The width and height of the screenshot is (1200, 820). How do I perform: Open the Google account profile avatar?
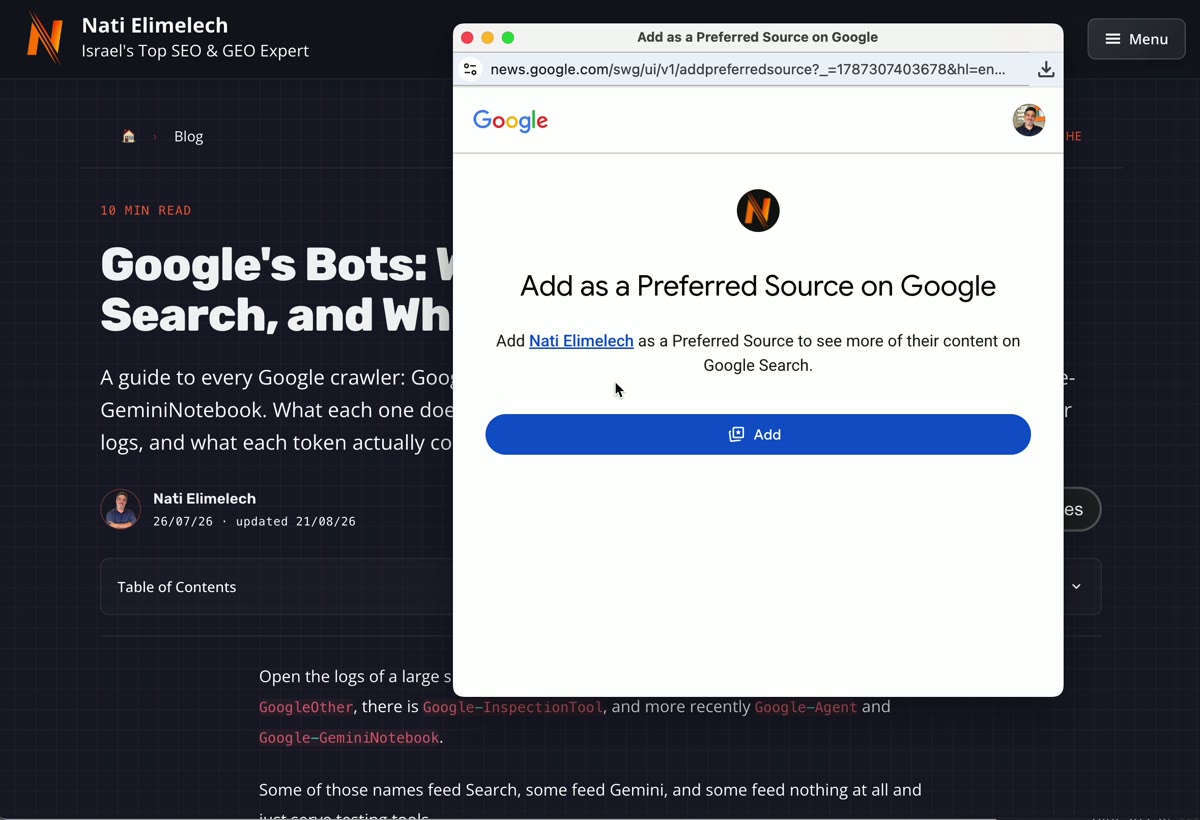pos(1029,120)
